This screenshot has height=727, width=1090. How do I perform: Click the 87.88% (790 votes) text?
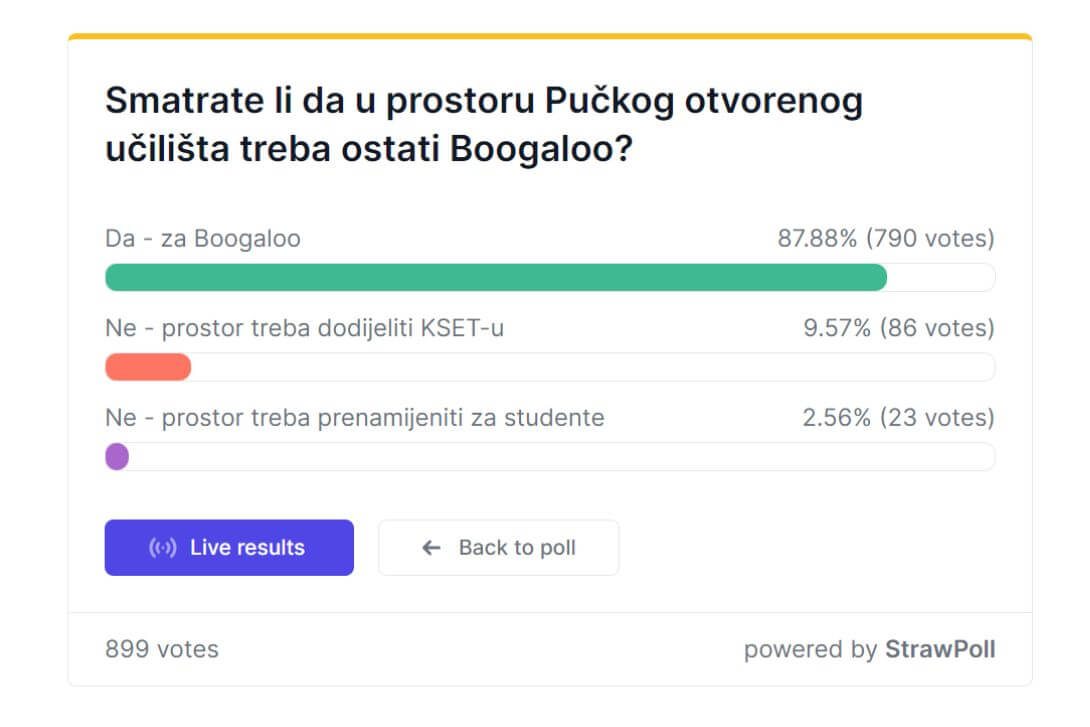[x=886, y=238]
